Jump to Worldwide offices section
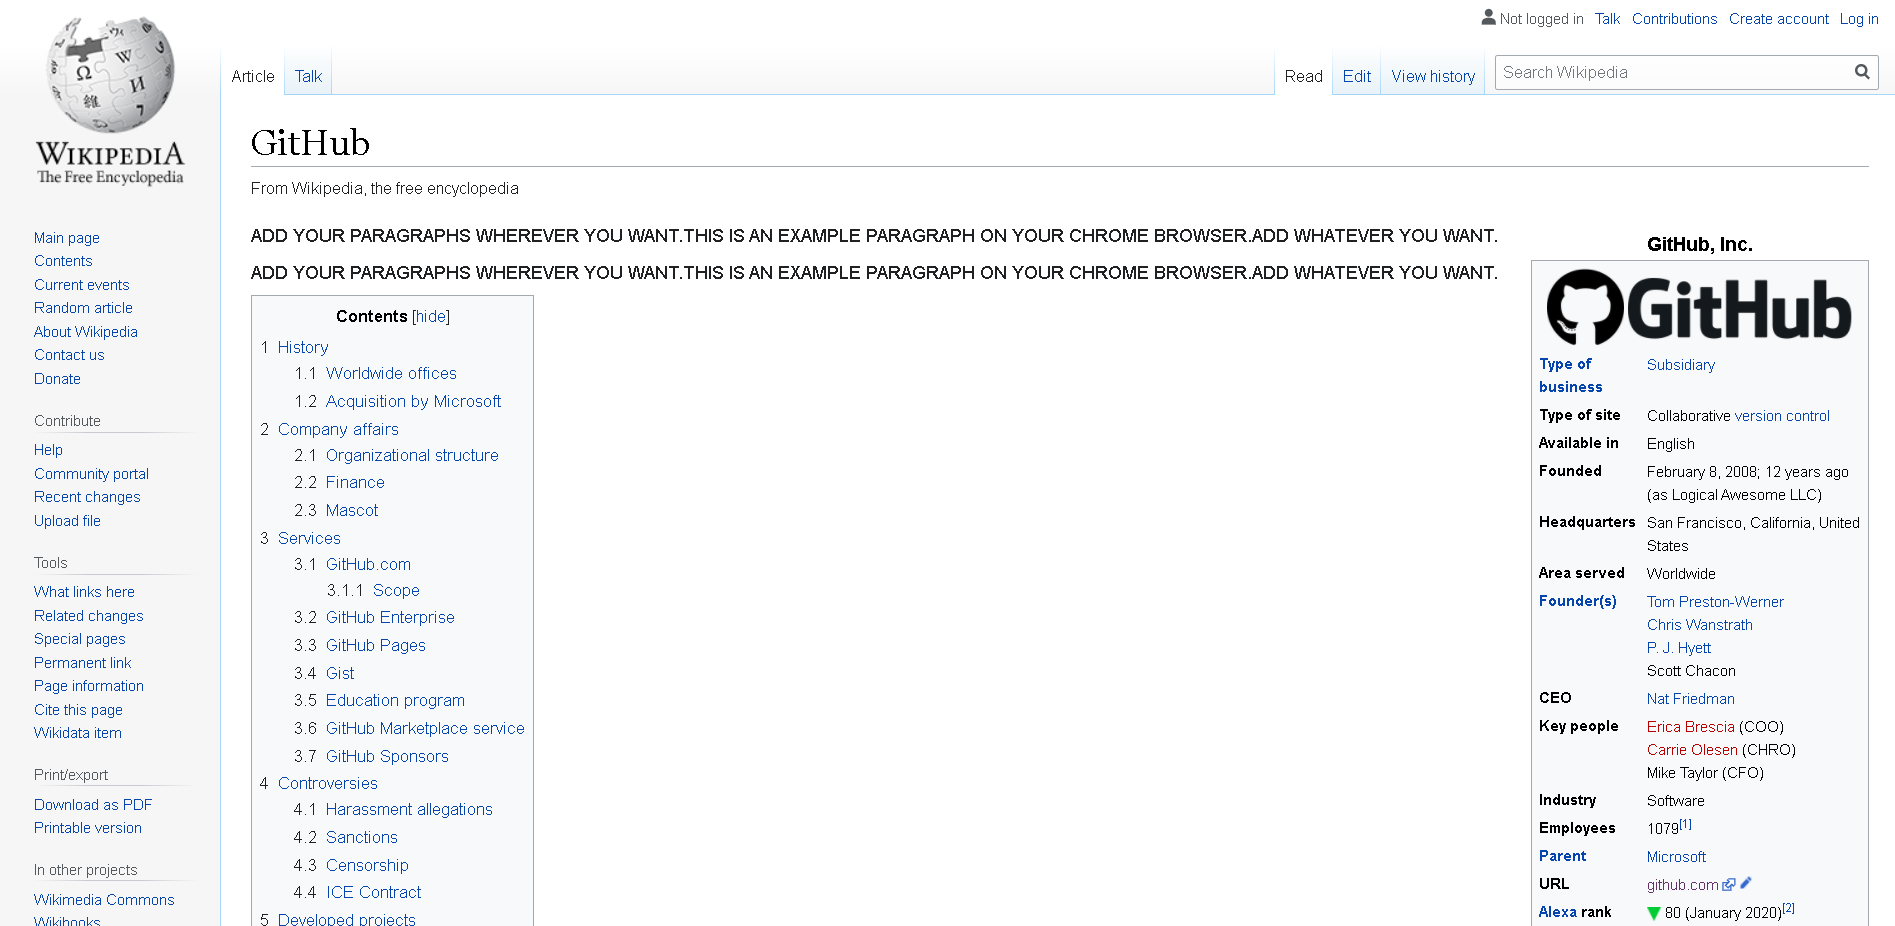The height and width of the screenshot is (926, 1895). 391,373
